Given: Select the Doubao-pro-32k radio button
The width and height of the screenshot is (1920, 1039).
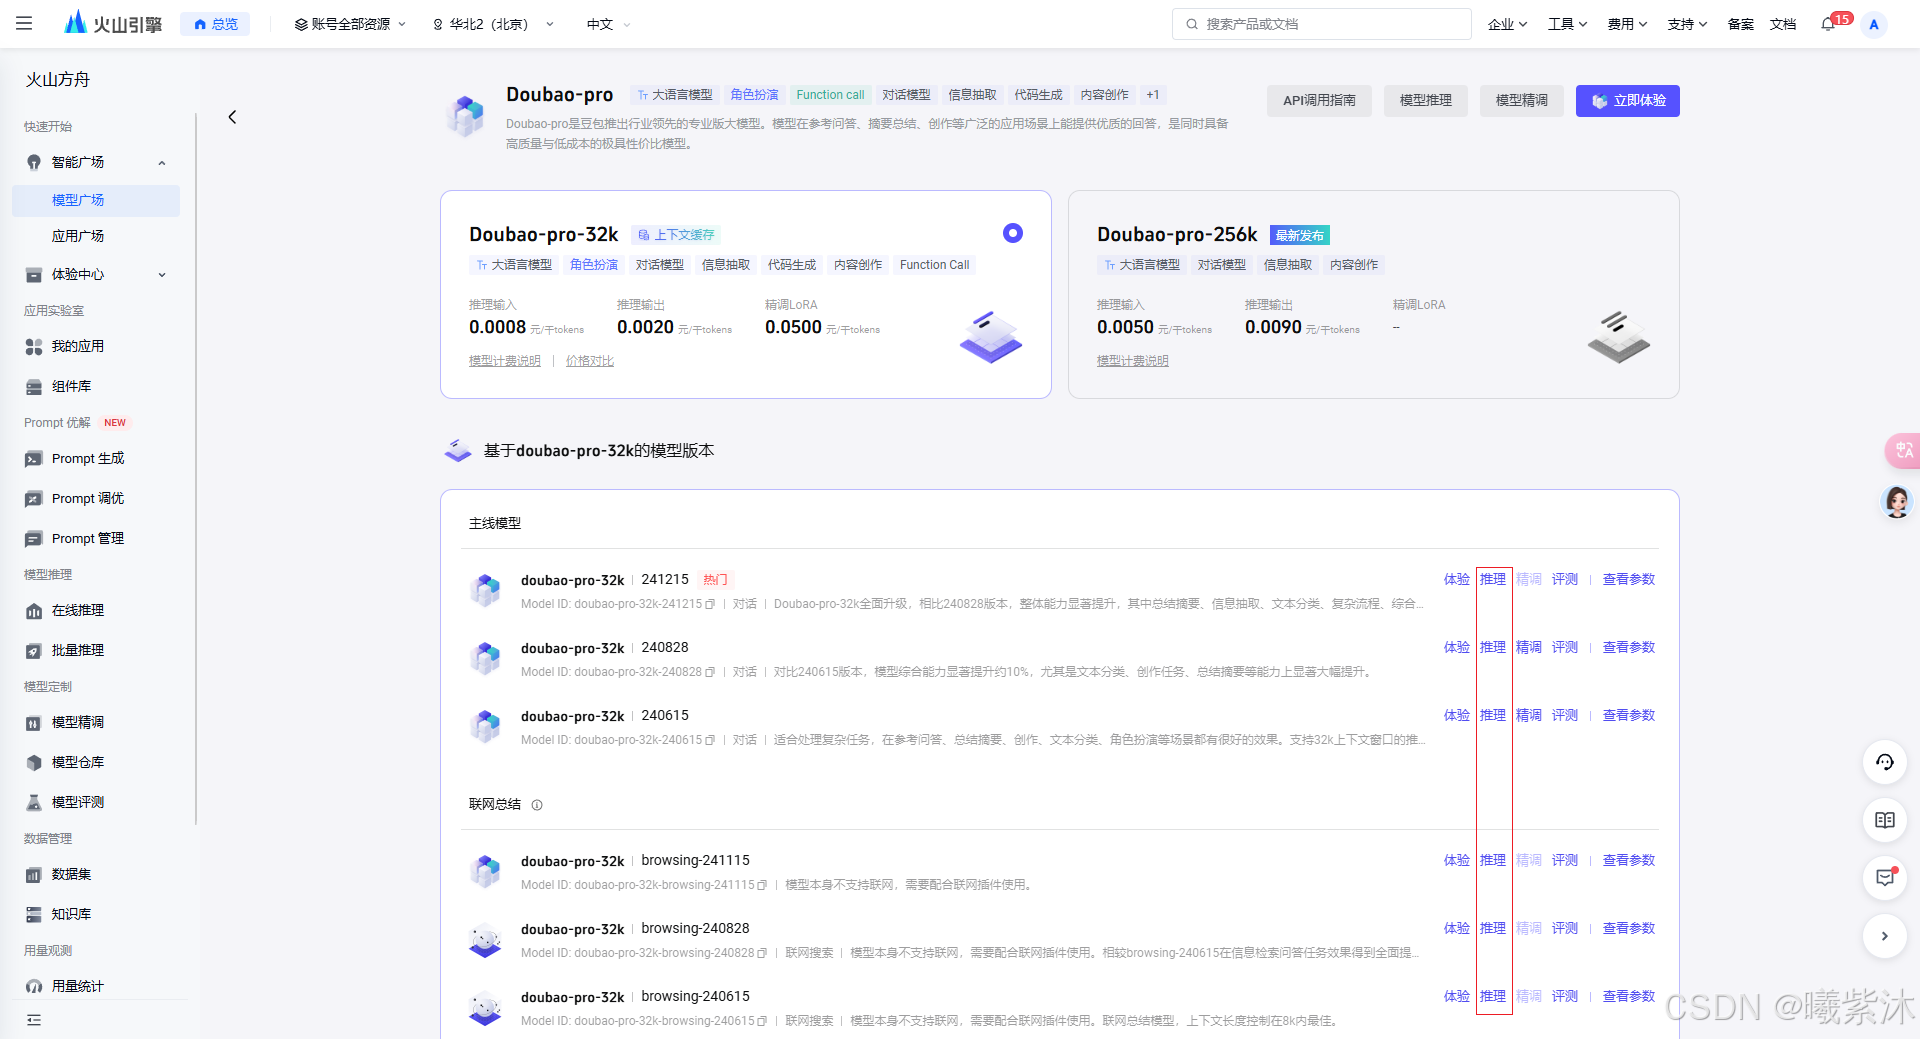Looking at the screenshot, I should [x=1013, y=233].
